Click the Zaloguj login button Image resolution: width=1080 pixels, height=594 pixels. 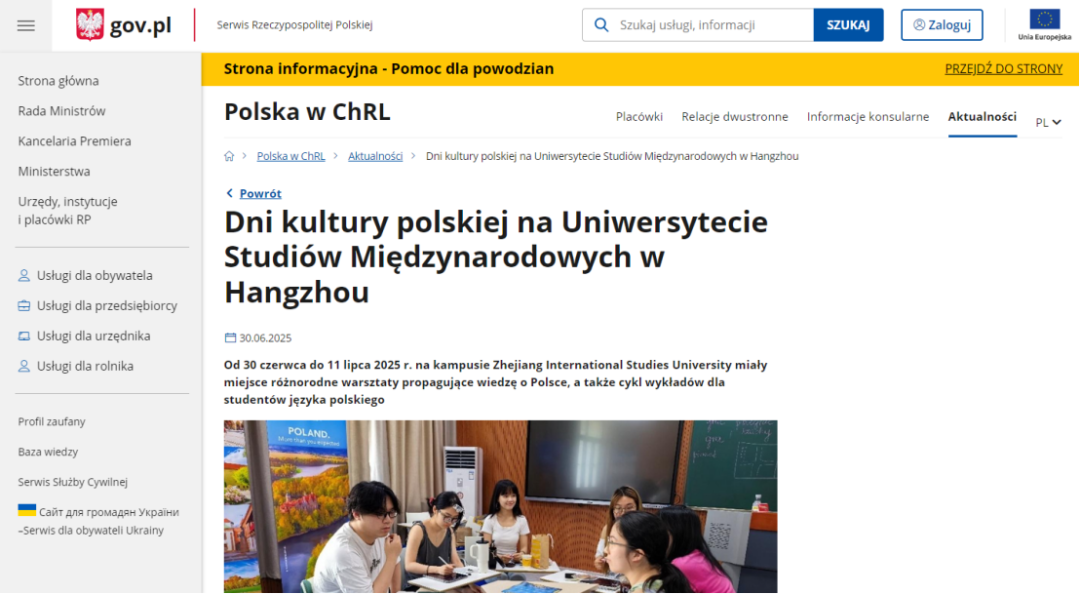[941, 25]
